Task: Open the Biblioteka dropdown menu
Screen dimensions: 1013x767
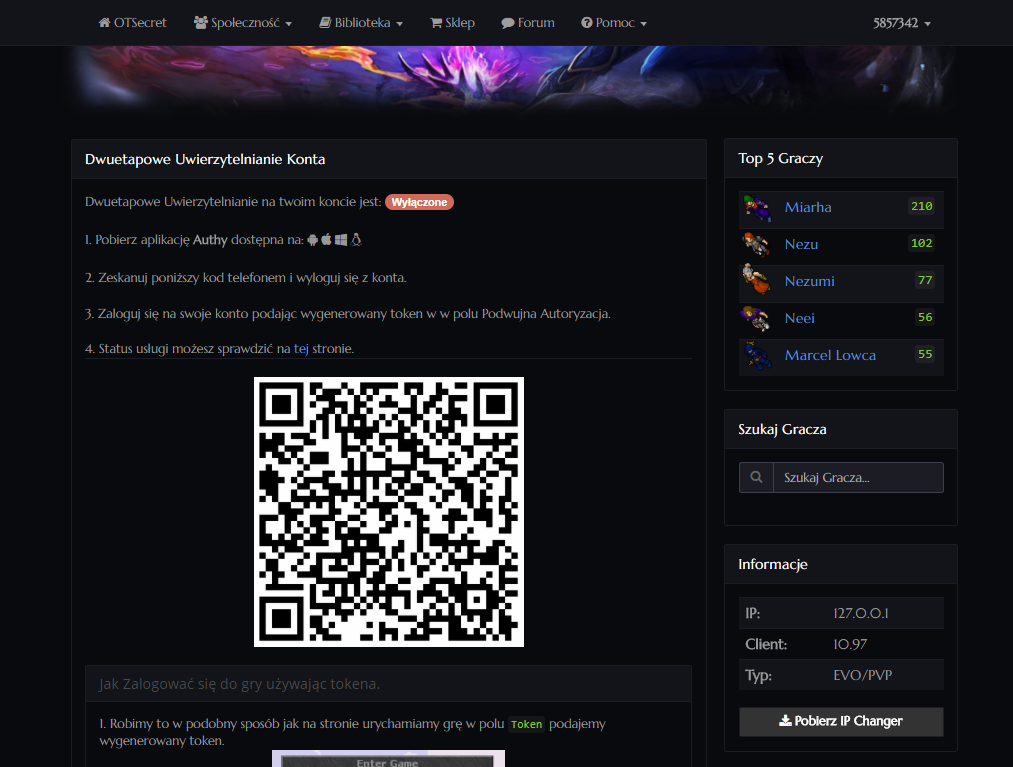Action: (x=361, y=23)
